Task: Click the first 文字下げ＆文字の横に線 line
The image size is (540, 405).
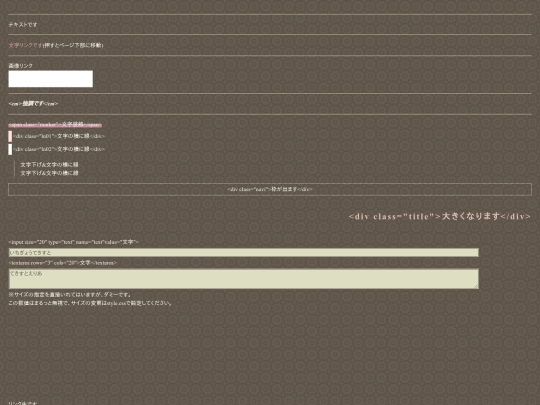Action: pos(49,165)
